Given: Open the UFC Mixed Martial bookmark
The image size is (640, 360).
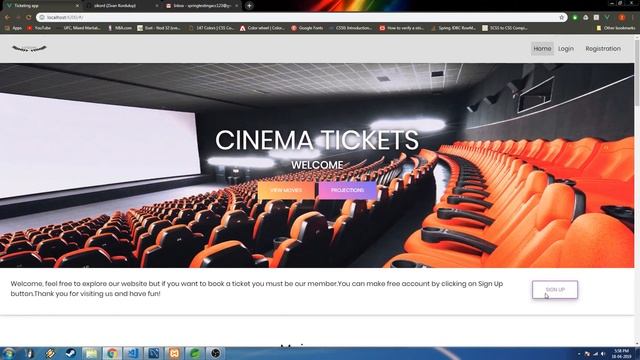Looking at the screenshot, I should point(79,28).
